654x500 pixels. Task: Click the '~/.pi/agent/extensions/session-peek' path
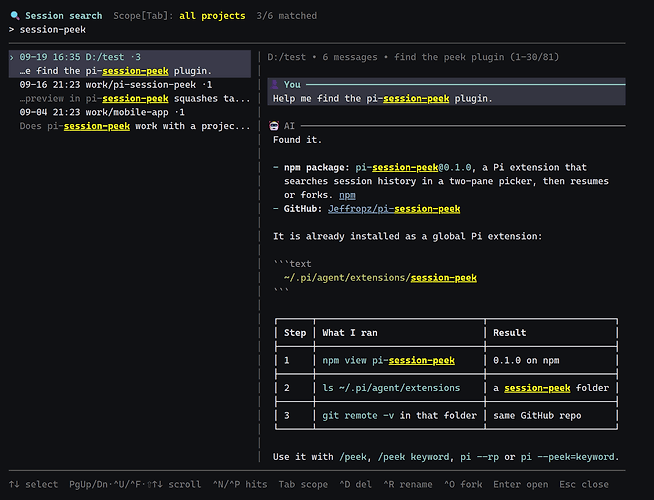380,278
